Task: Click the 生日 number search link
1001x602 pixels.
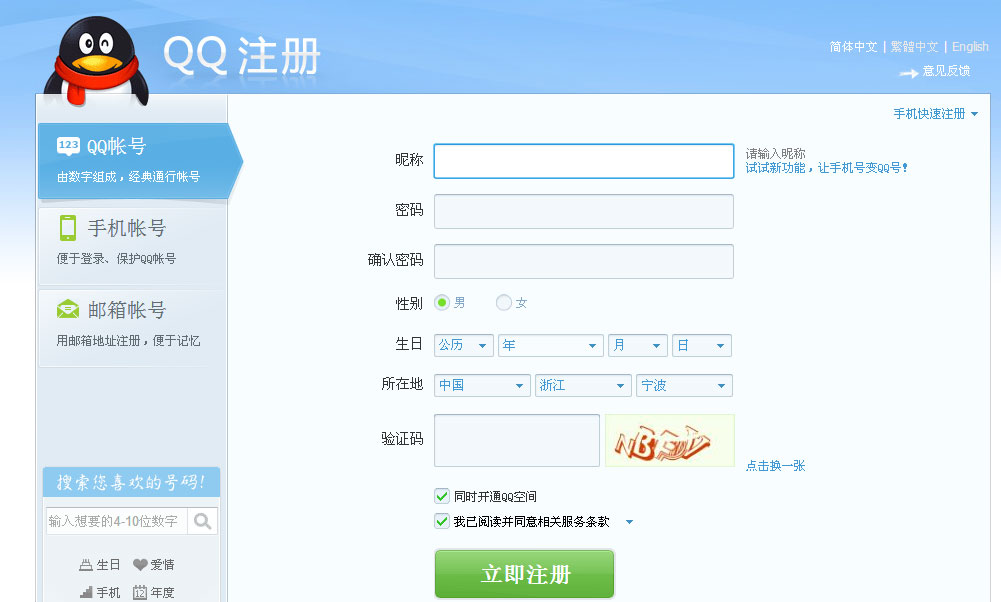Action: 108,565
